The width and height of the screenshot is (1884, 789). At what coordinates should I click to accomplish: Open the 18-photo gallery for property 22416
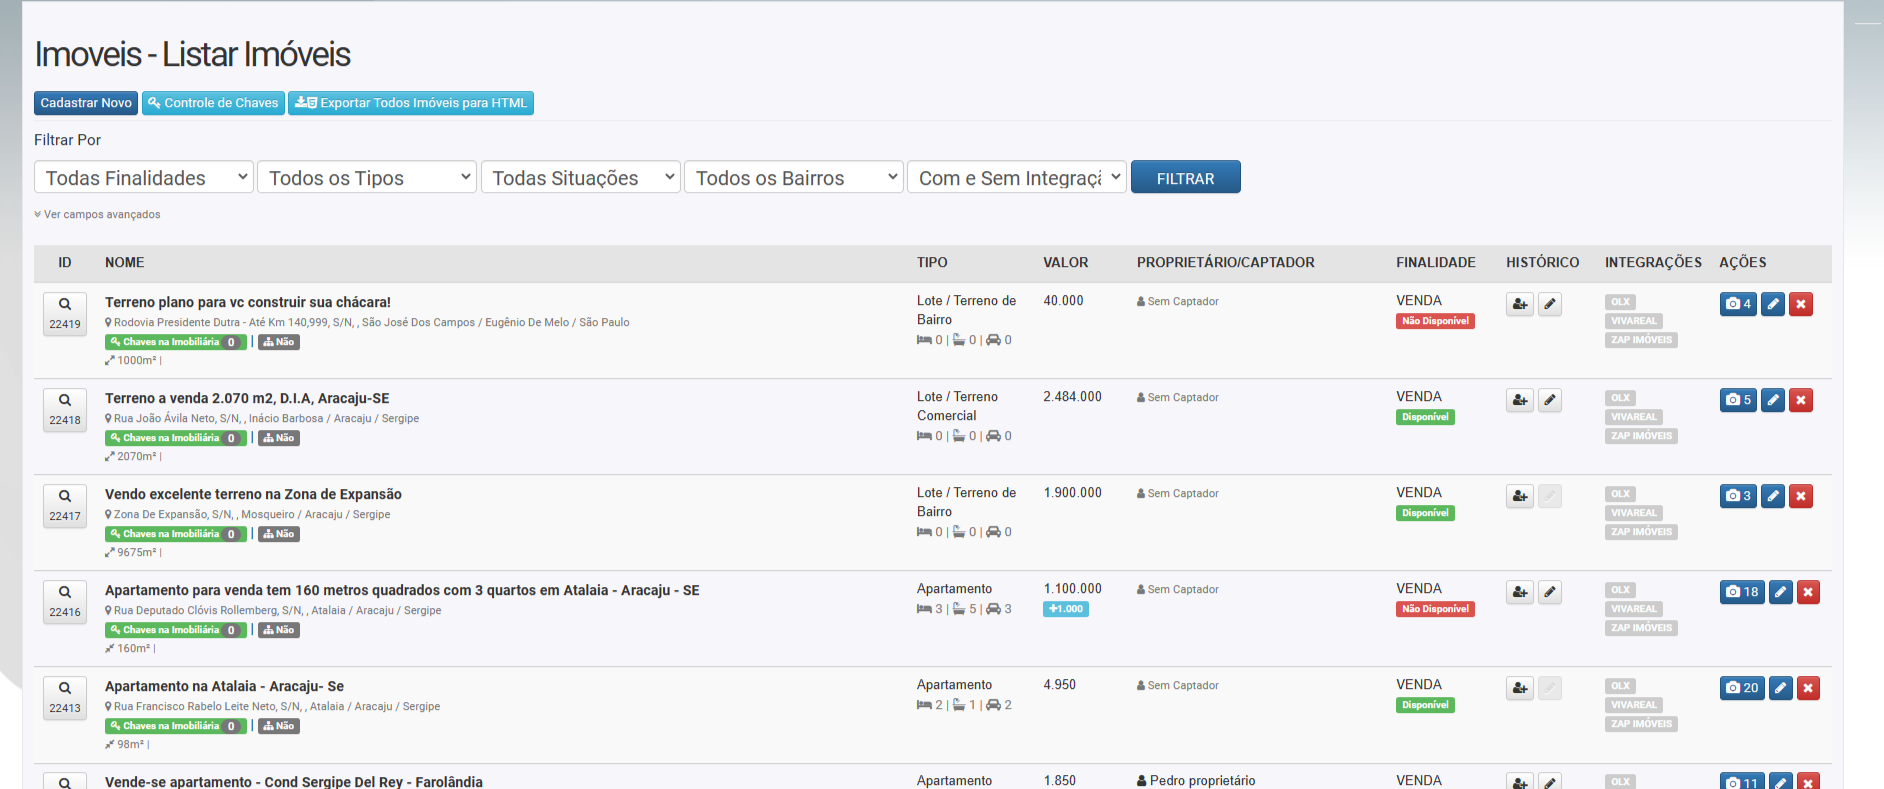(1741, 592)
